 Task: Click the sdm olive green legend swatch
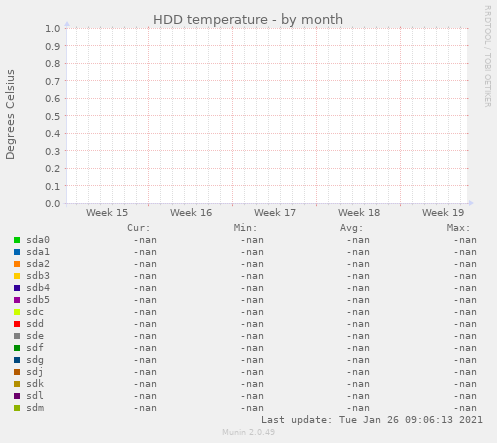pos(17,408)
